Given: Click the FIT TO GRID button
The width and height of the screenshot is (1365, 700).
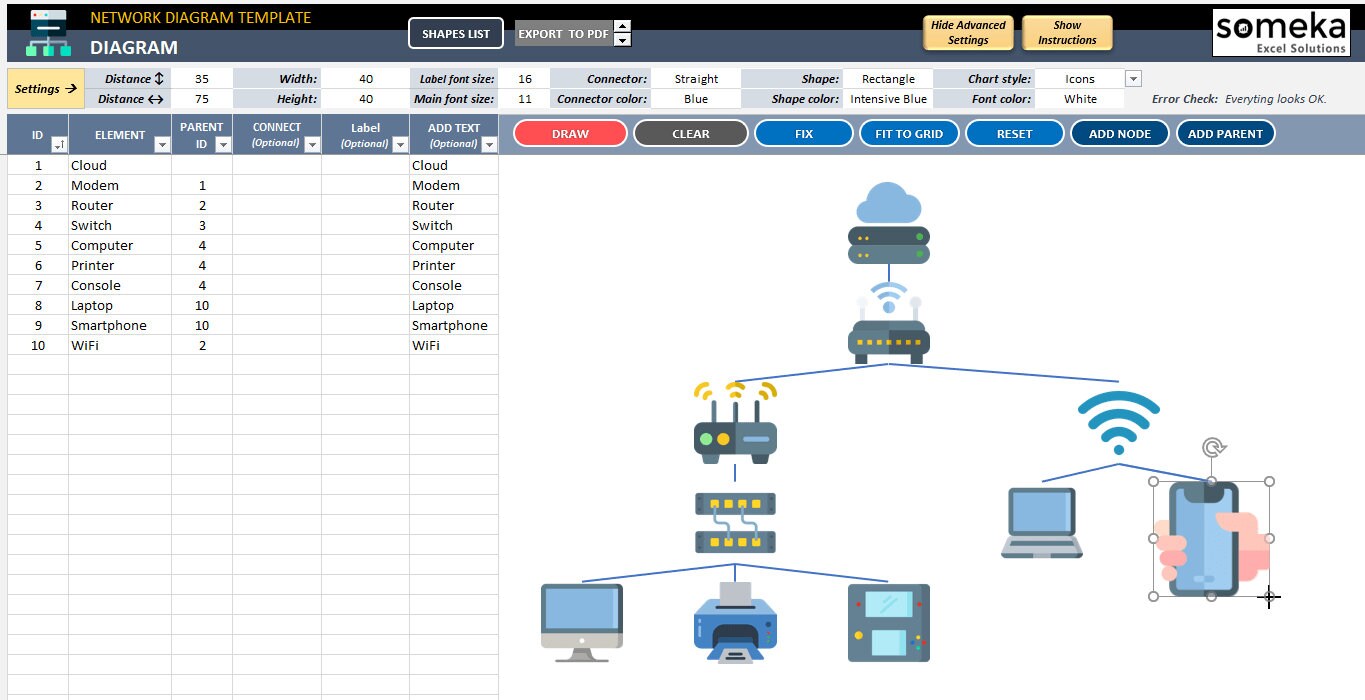Looking at the screenshot, I should (x=909, y=134).
